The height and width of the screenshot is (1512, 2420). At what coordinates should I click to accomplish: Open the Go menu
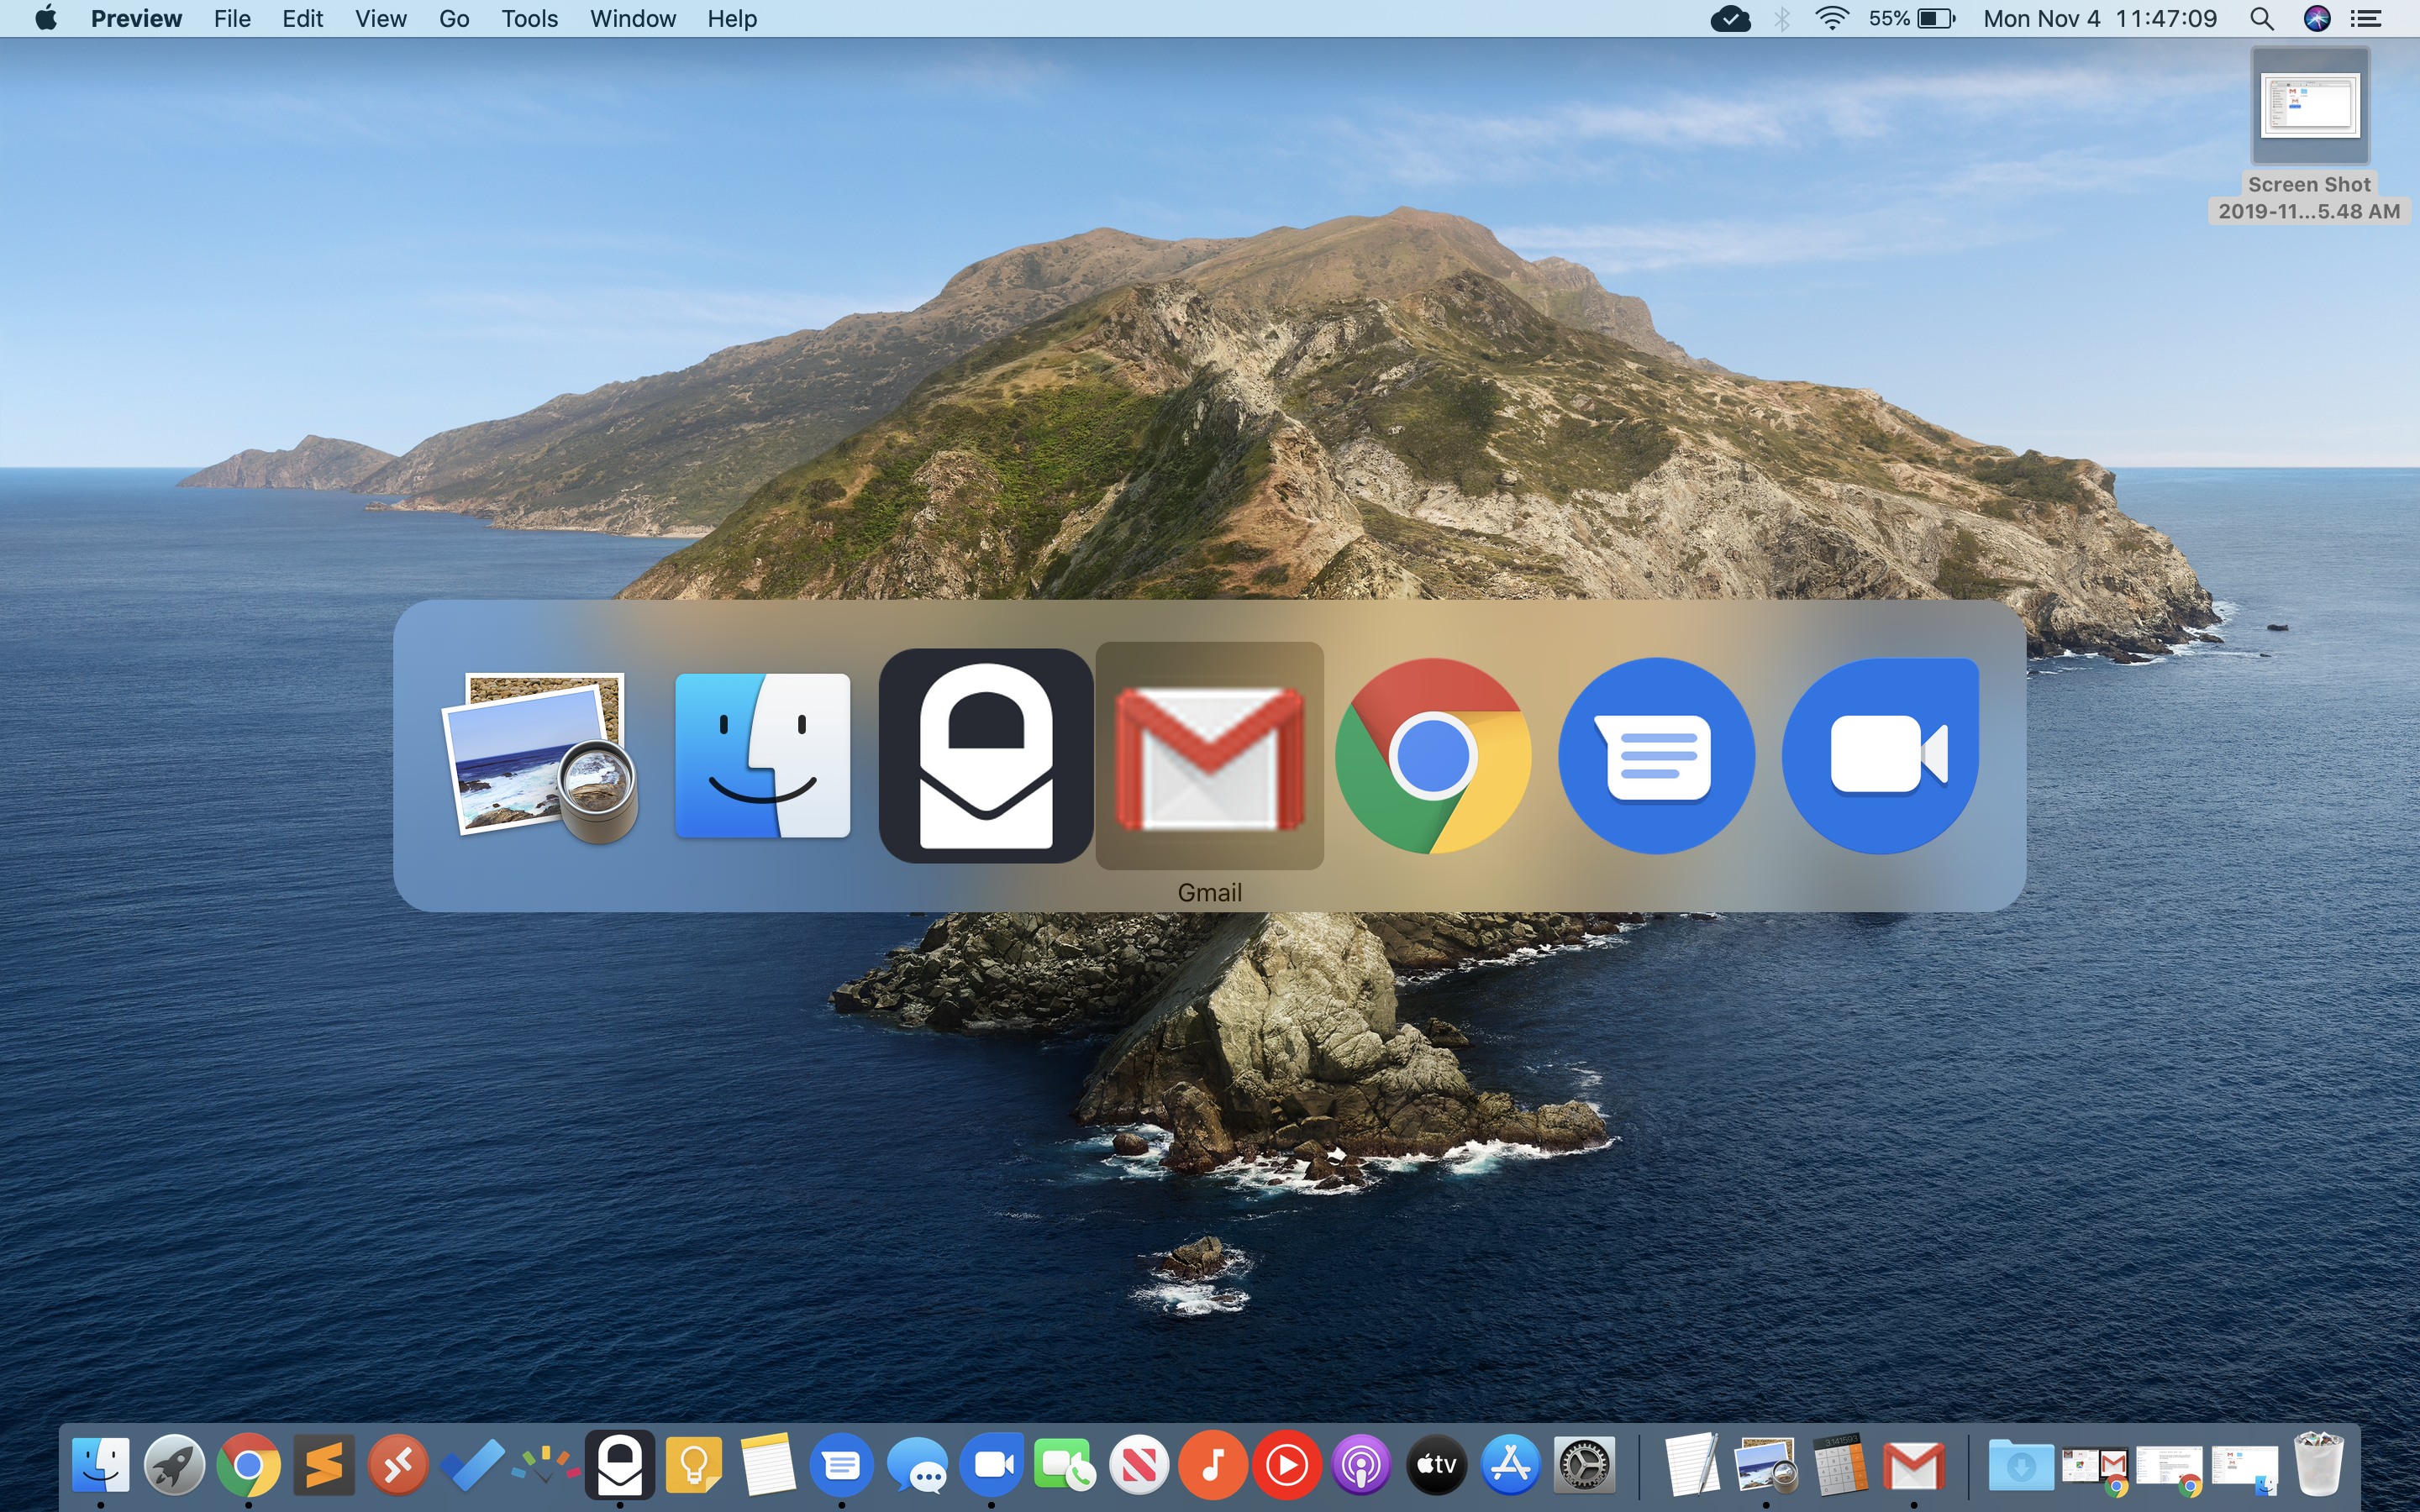[x=454, y=18]
